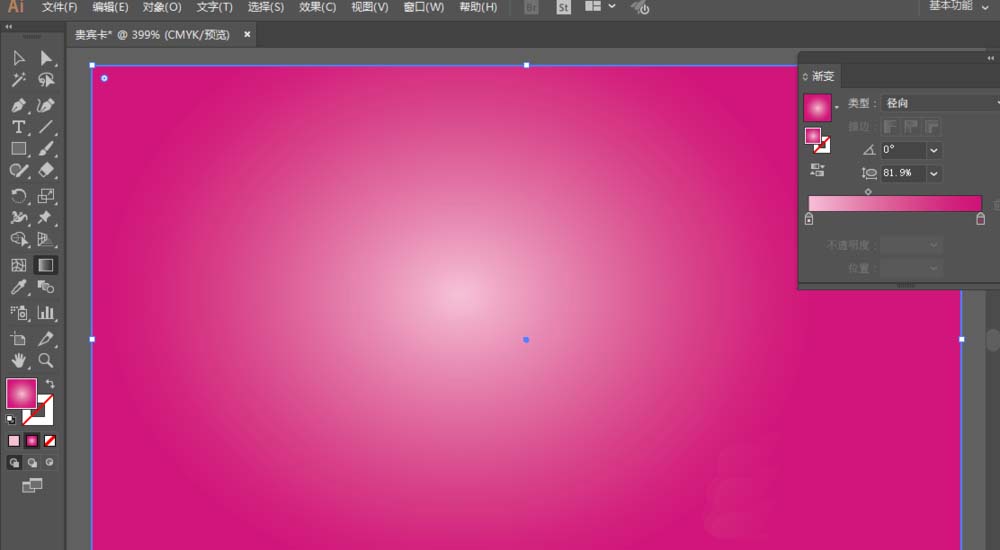This screenshot has height=550, width=1000.
Task: Choose the Rectangle tool
Action: pos(18,149)
